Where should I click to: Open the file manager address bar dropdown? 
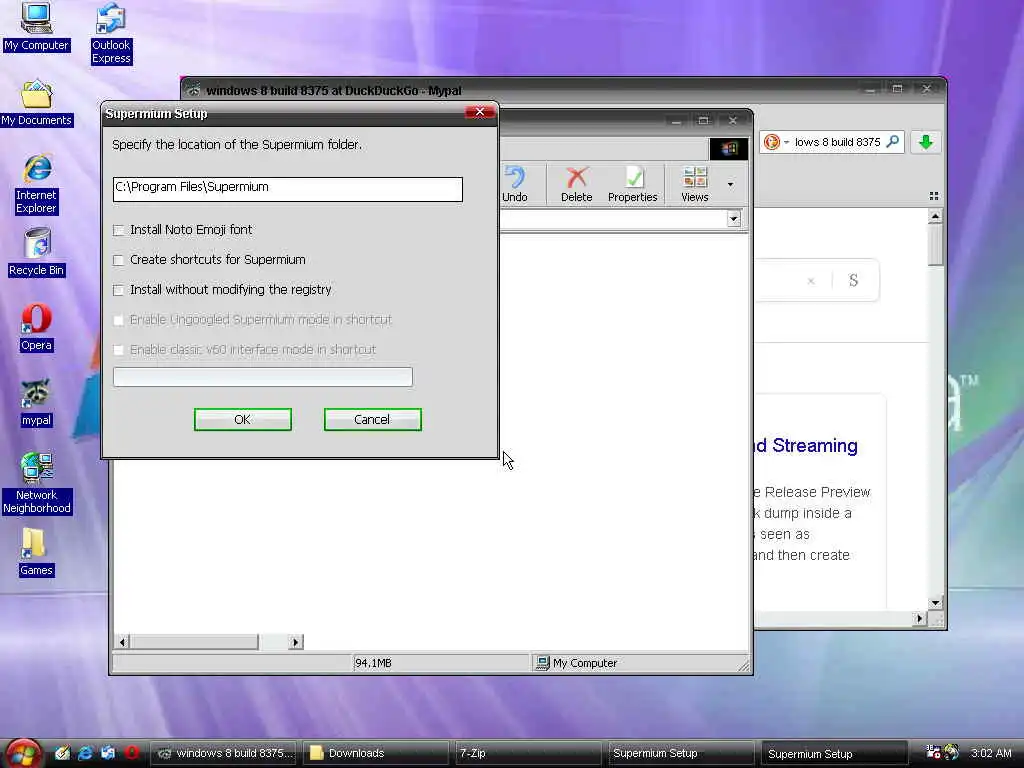[734, 219]
